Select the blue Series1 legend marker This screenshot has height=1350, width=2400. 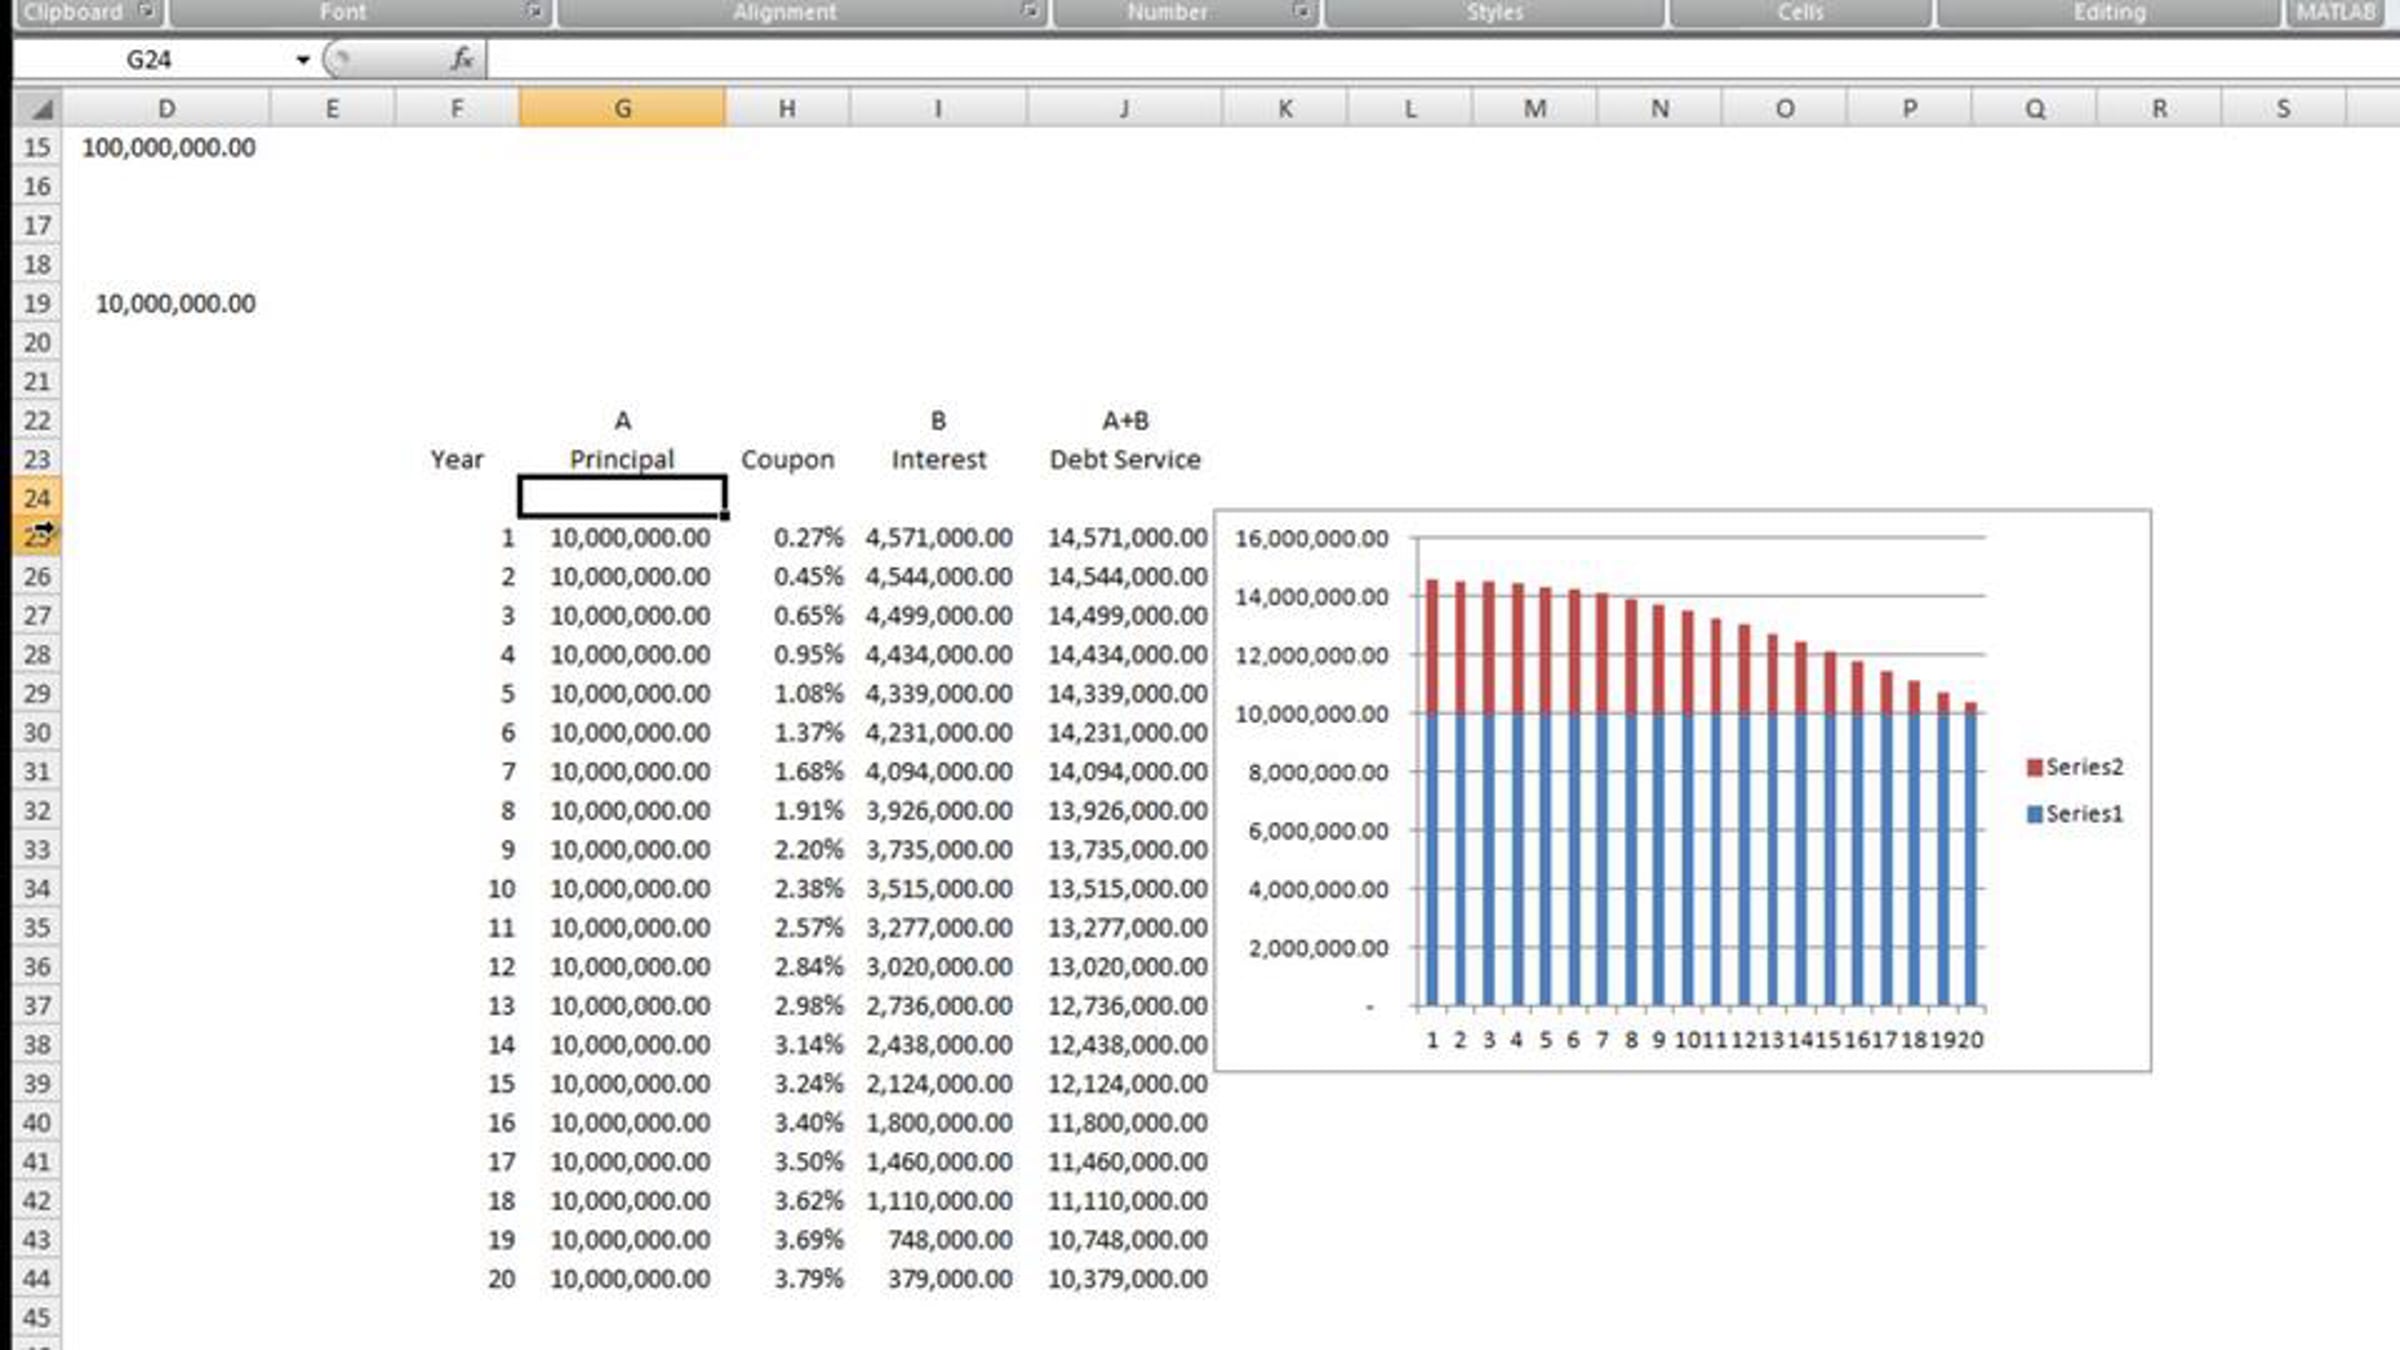coord(2034,814)
